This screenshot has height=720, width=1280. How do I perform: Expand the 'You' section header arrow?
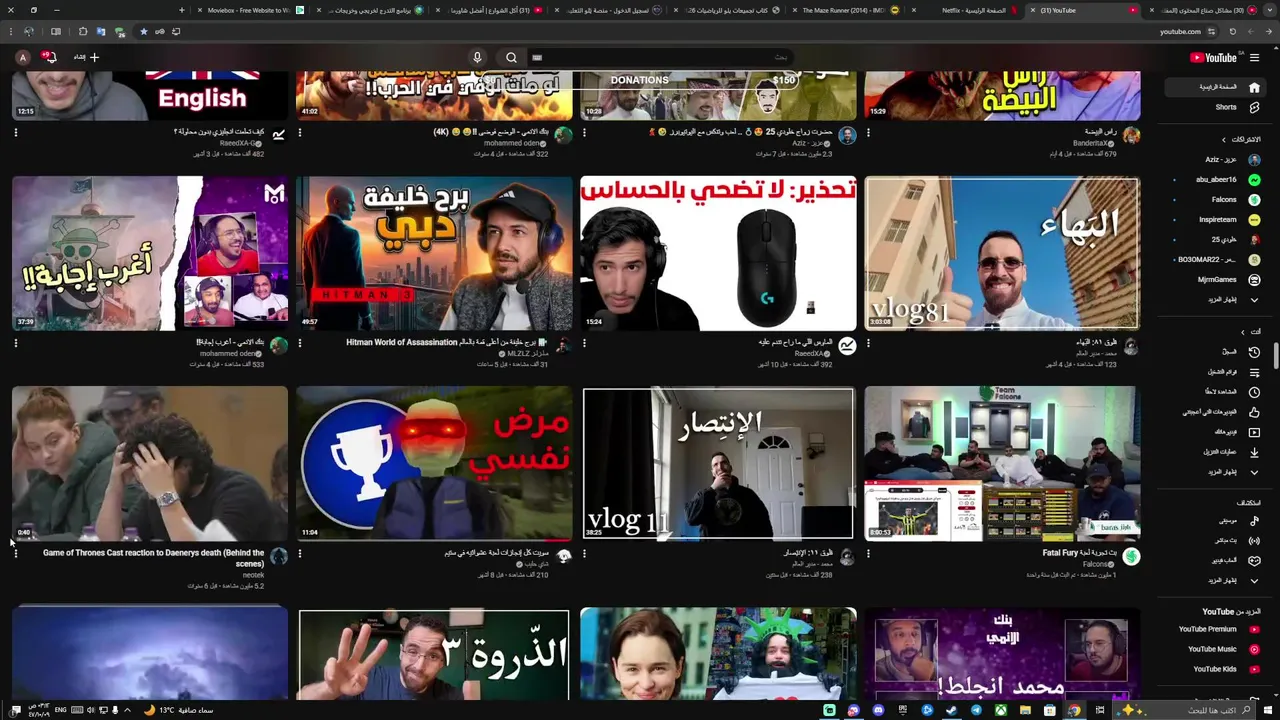click(x=1243, y=332)
